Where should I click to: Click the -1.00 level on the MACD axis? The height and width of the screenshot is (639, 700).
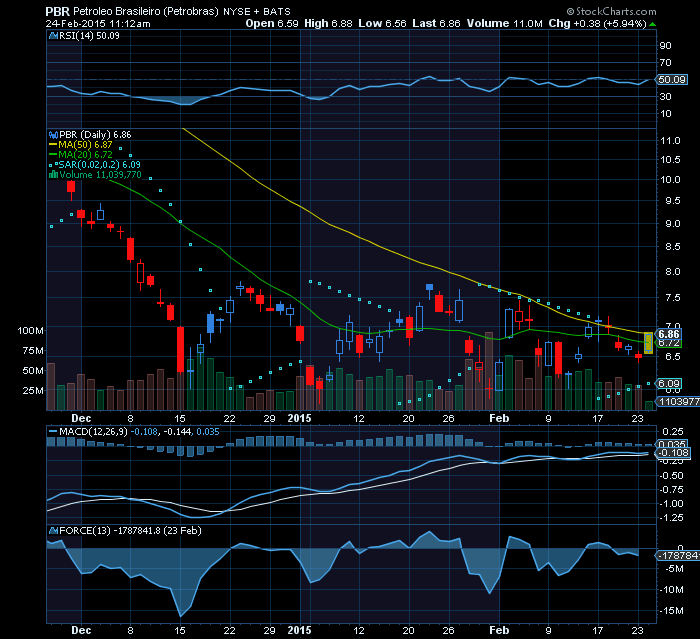(671, 504)
